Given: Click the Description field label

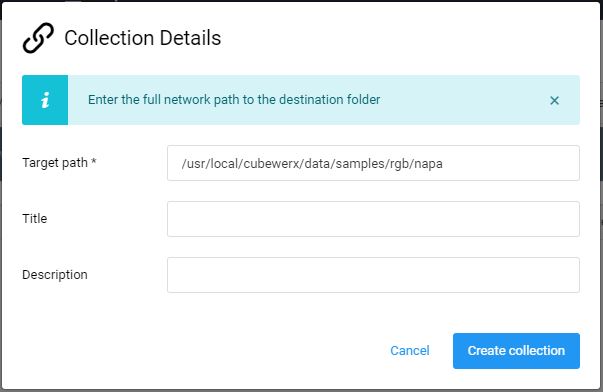Looking at the screenshot, I should click(55, 275).
